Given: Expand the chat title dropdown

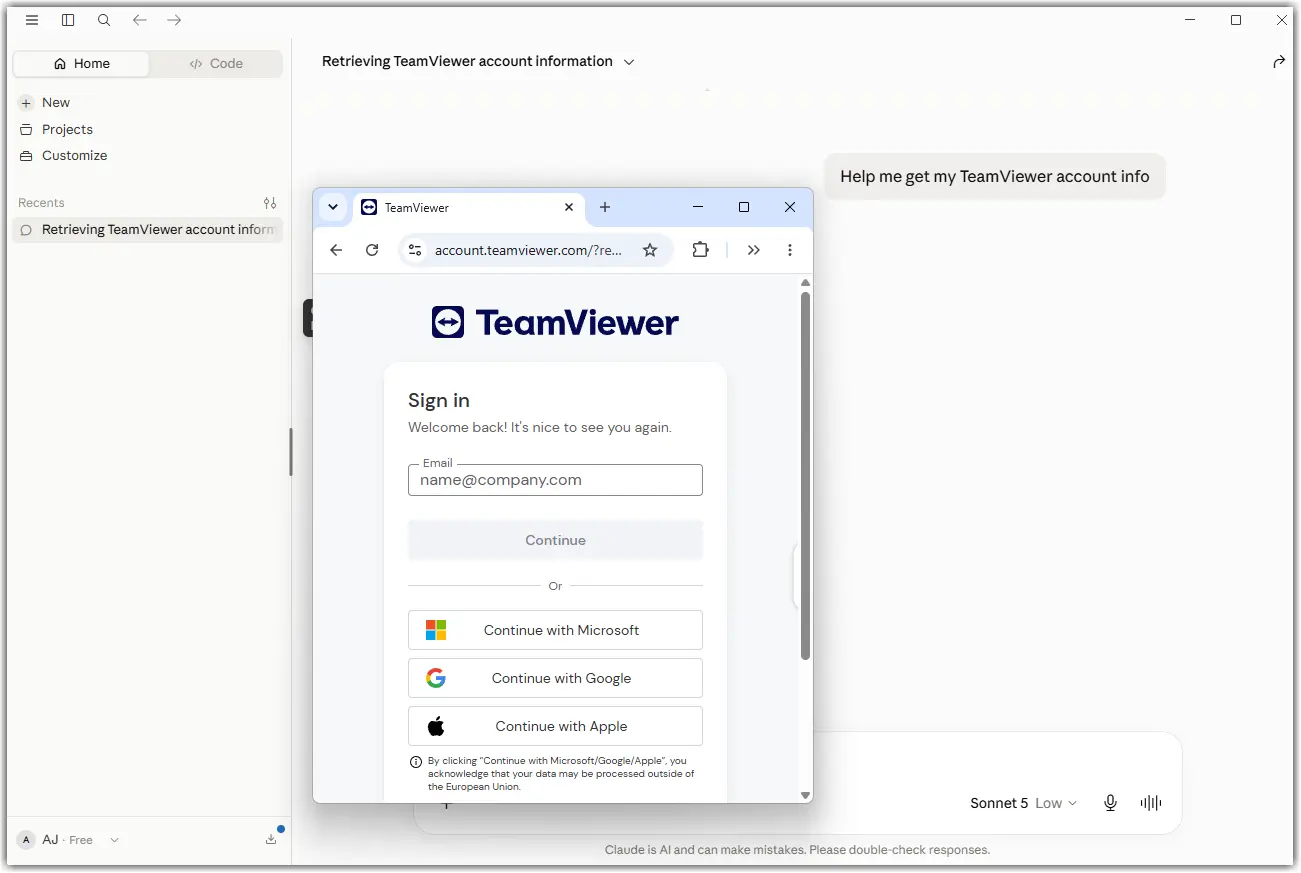Looking at the screenshot, I should 629,62.
